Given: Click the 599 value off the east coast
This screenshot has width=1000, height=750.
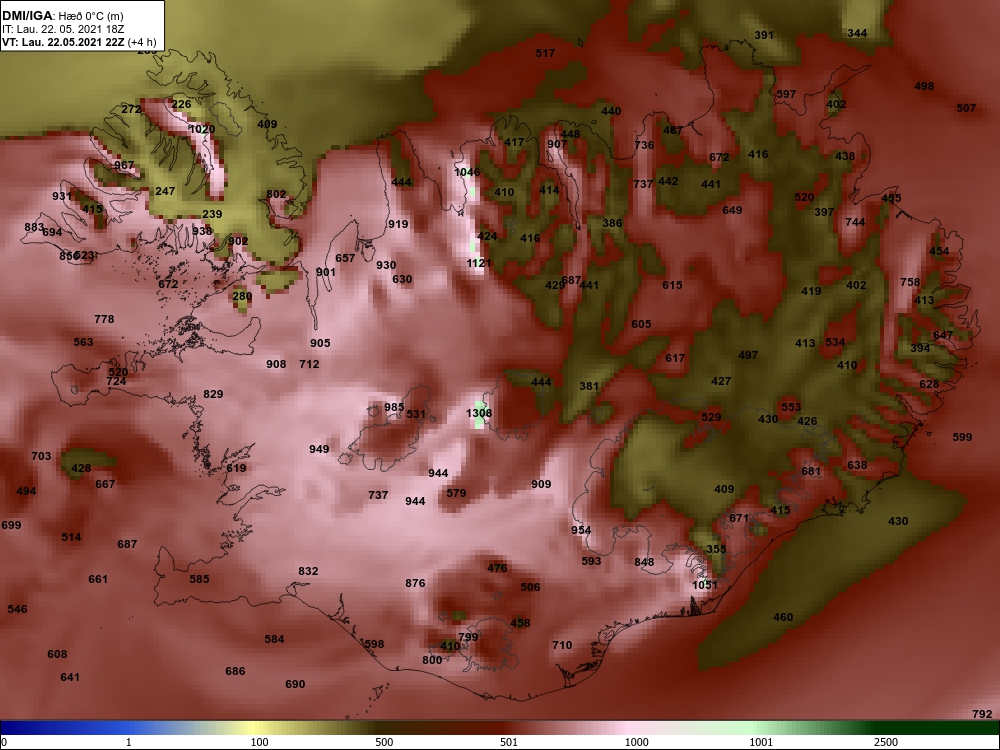Looking at the screenshot, I should (x=962, y=437).
